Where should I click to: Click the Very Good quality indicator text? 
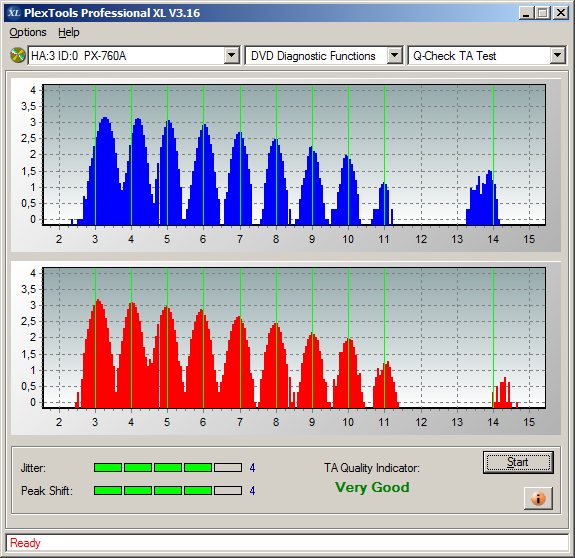[x=372, y=487]
